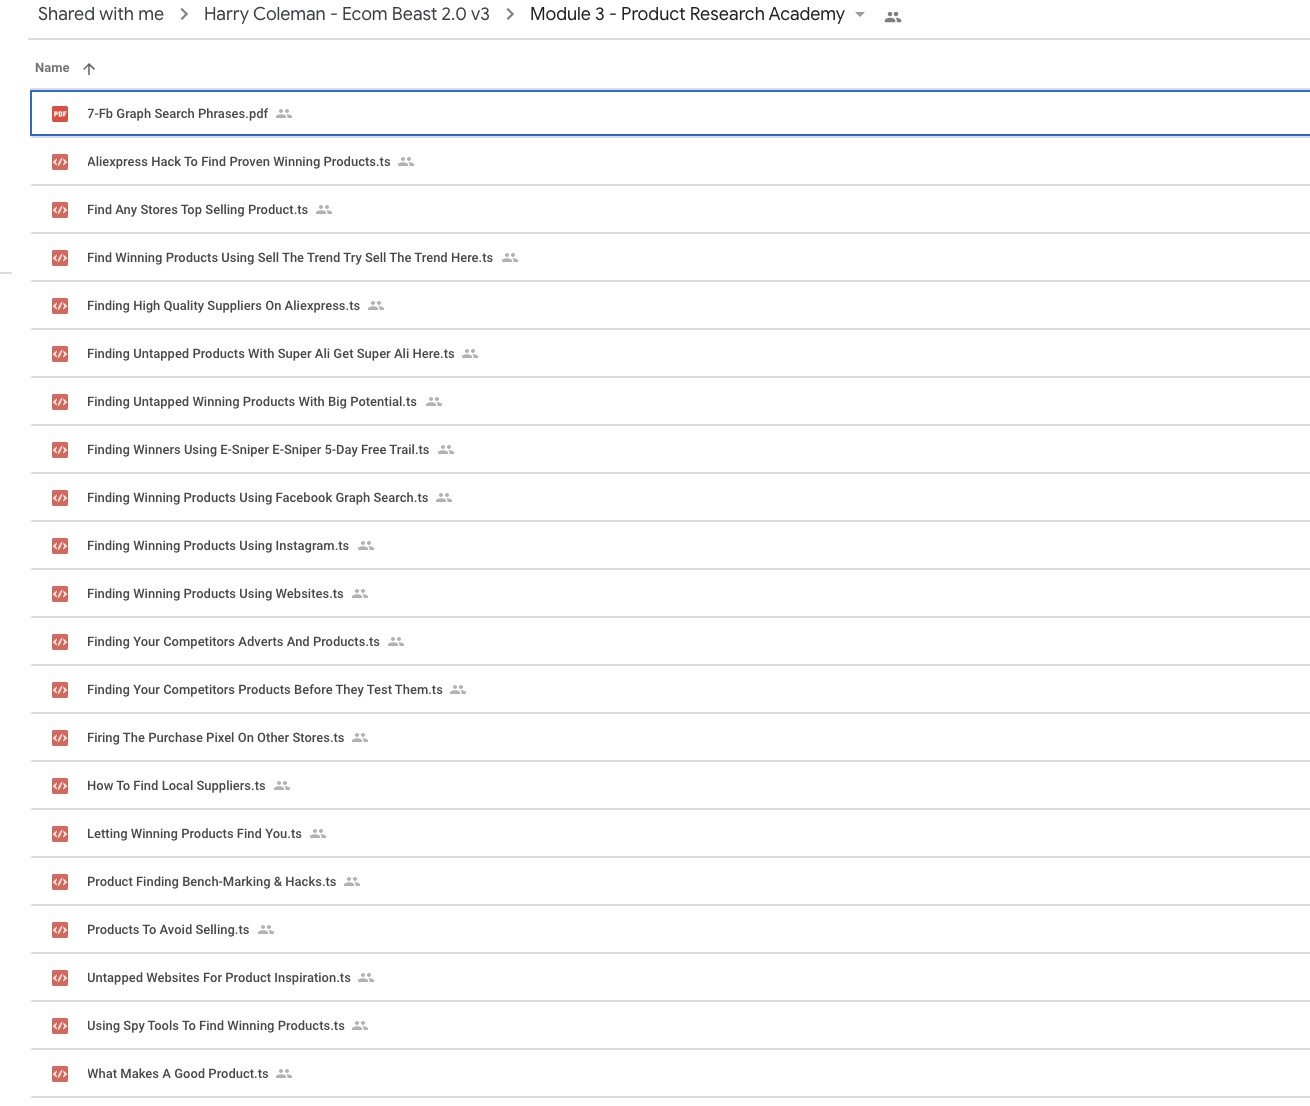Screen dimensions: 1310x1106
Task: Click the file icon for Finding Untapped Winning Products With Big Potential
Action: (x=60, y=402)
